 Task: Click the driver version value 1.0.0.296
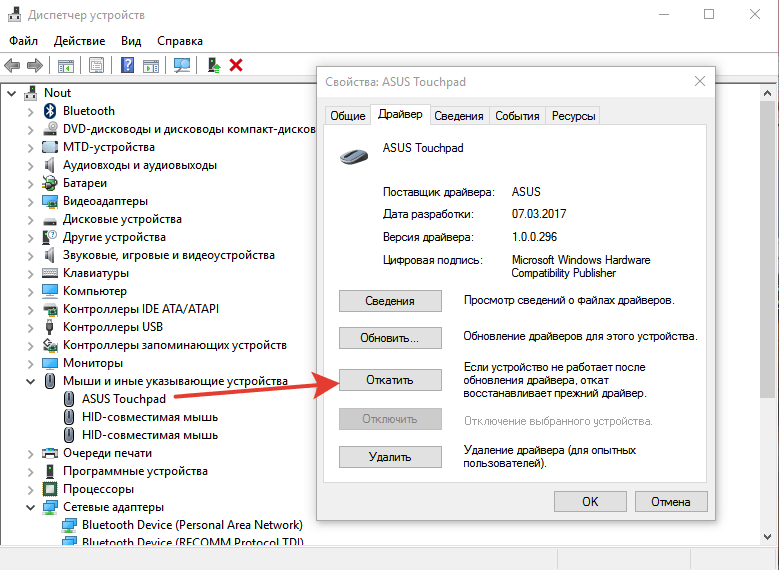coord(534,237)
